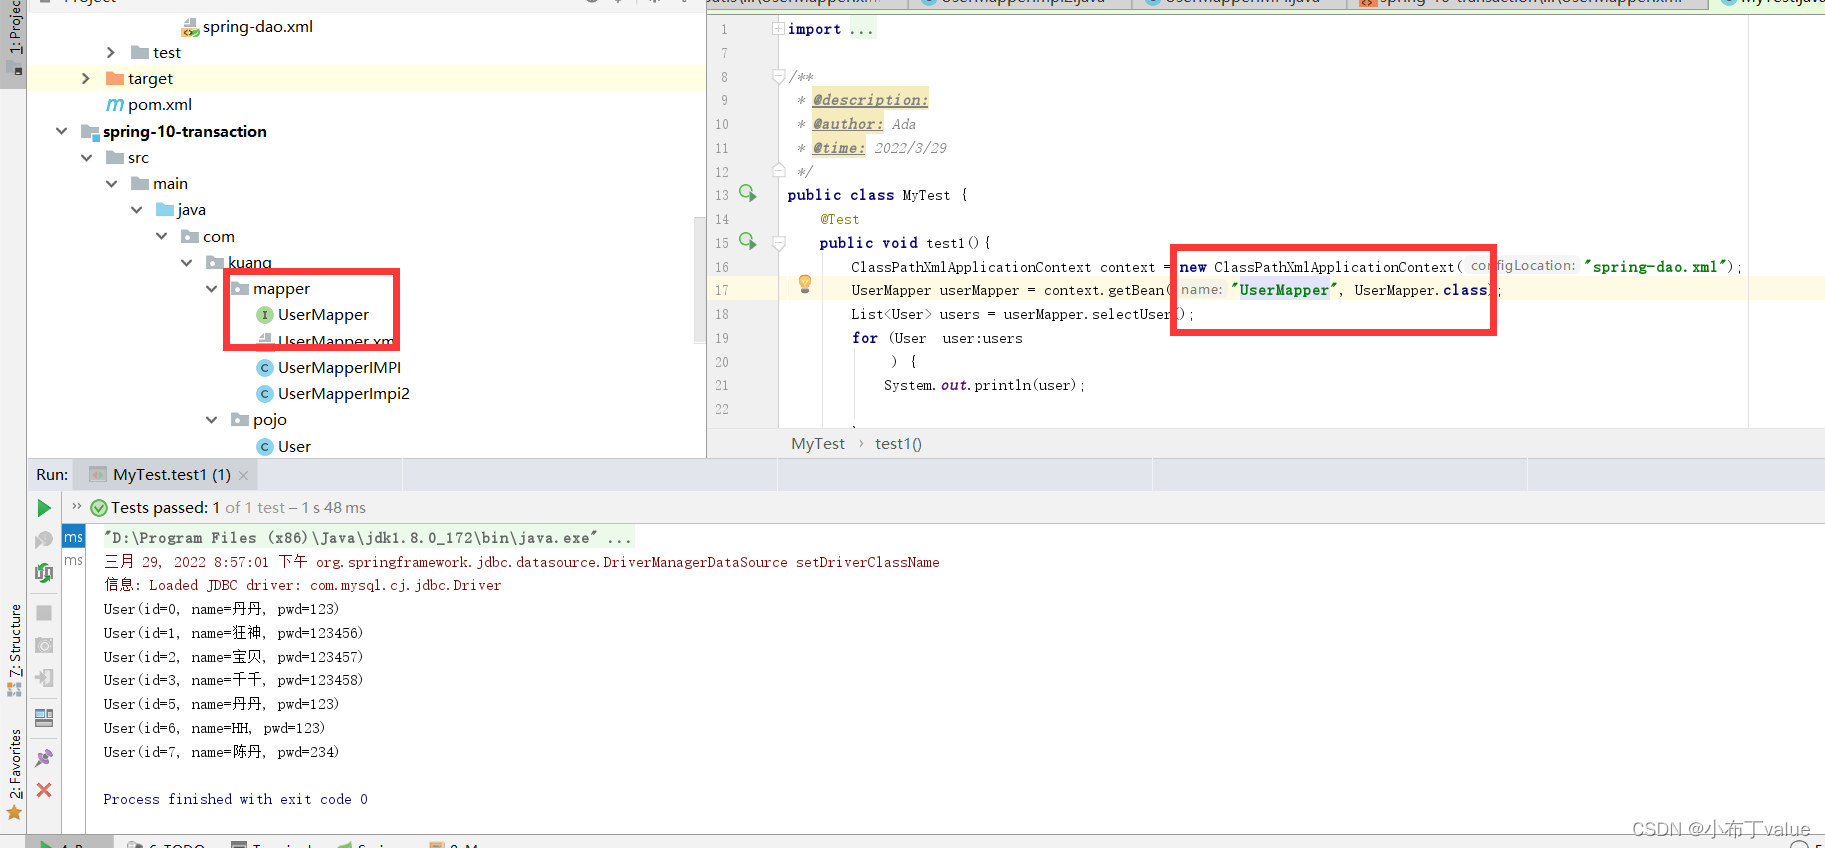Select the UserMapper interface in the tree
1825x848 pixels.
tap(323, 314)
